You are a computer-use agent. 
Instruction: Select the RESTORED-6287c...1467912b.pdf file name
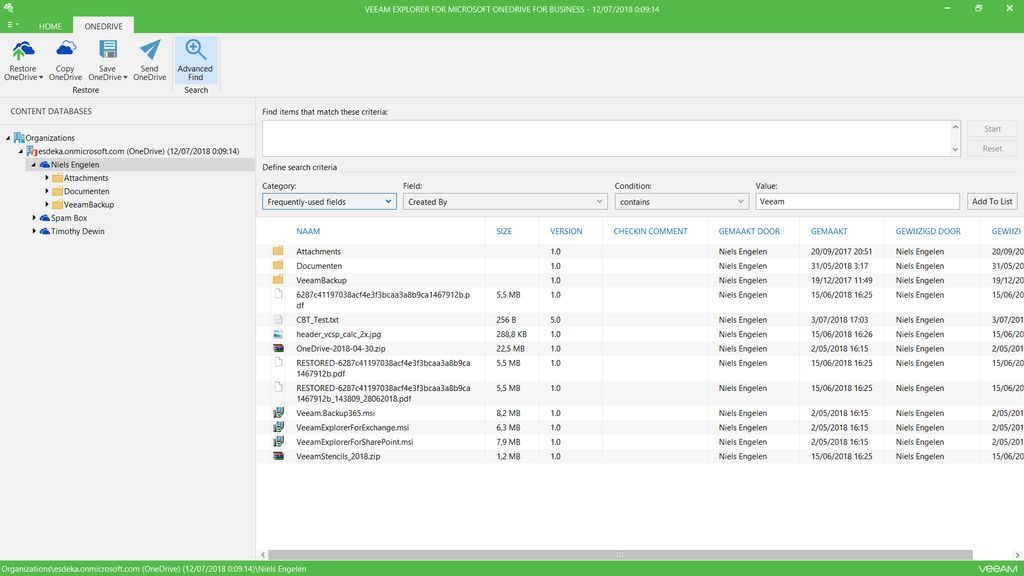click(x=383, y=368)
